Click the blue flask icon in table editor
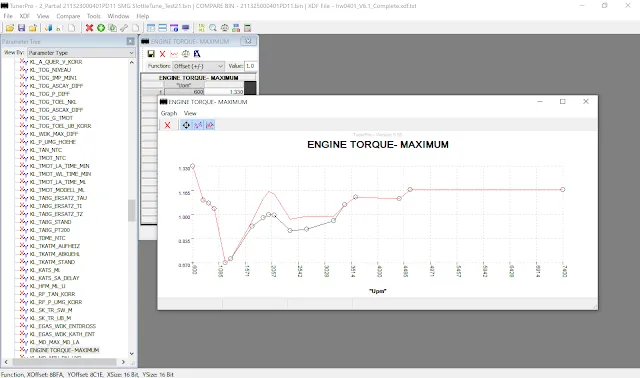This screenshot has height=378, width=640. [x=197, y=53]
